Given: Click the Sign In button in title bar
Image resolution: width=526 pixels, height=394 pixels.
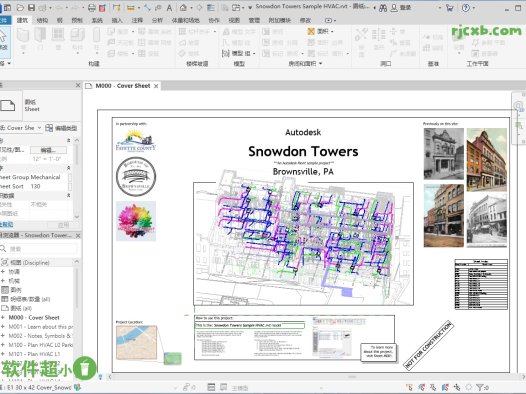Looking at the screenshot, I should [401, 8].
